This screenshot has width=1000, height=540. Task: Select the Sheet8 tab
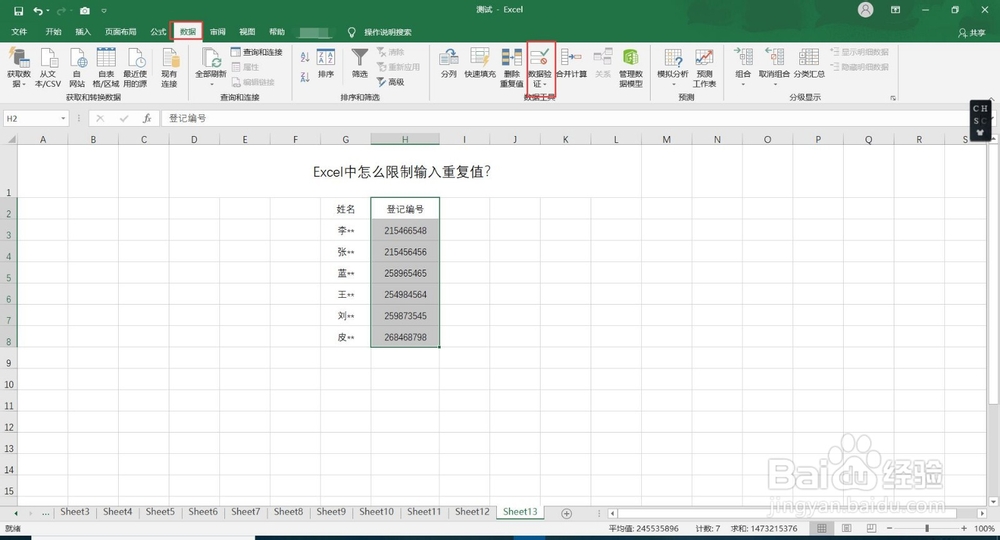click(x=288, y=512)
